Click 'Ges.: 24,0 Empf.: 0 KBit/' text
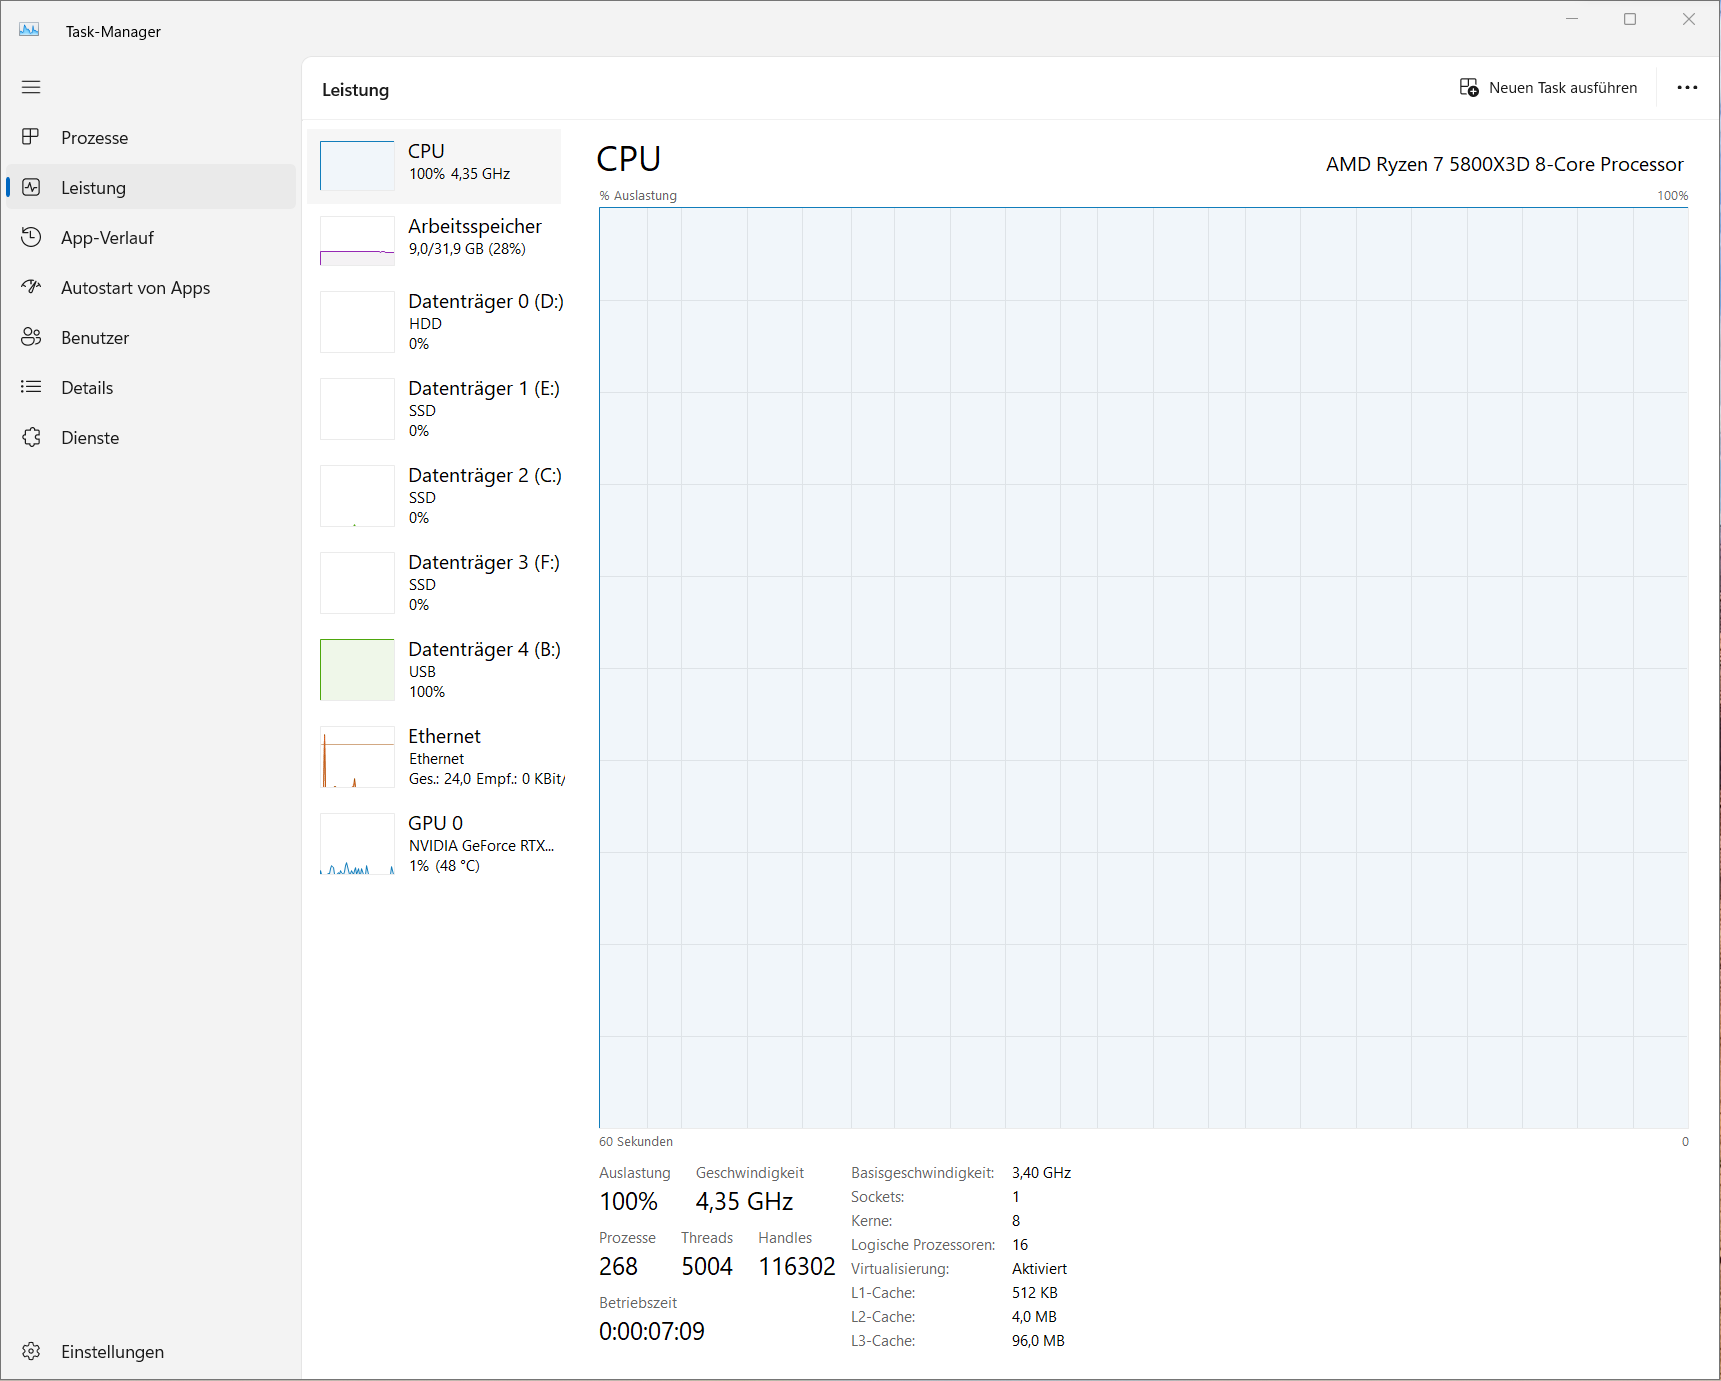 tap(487, 779)
